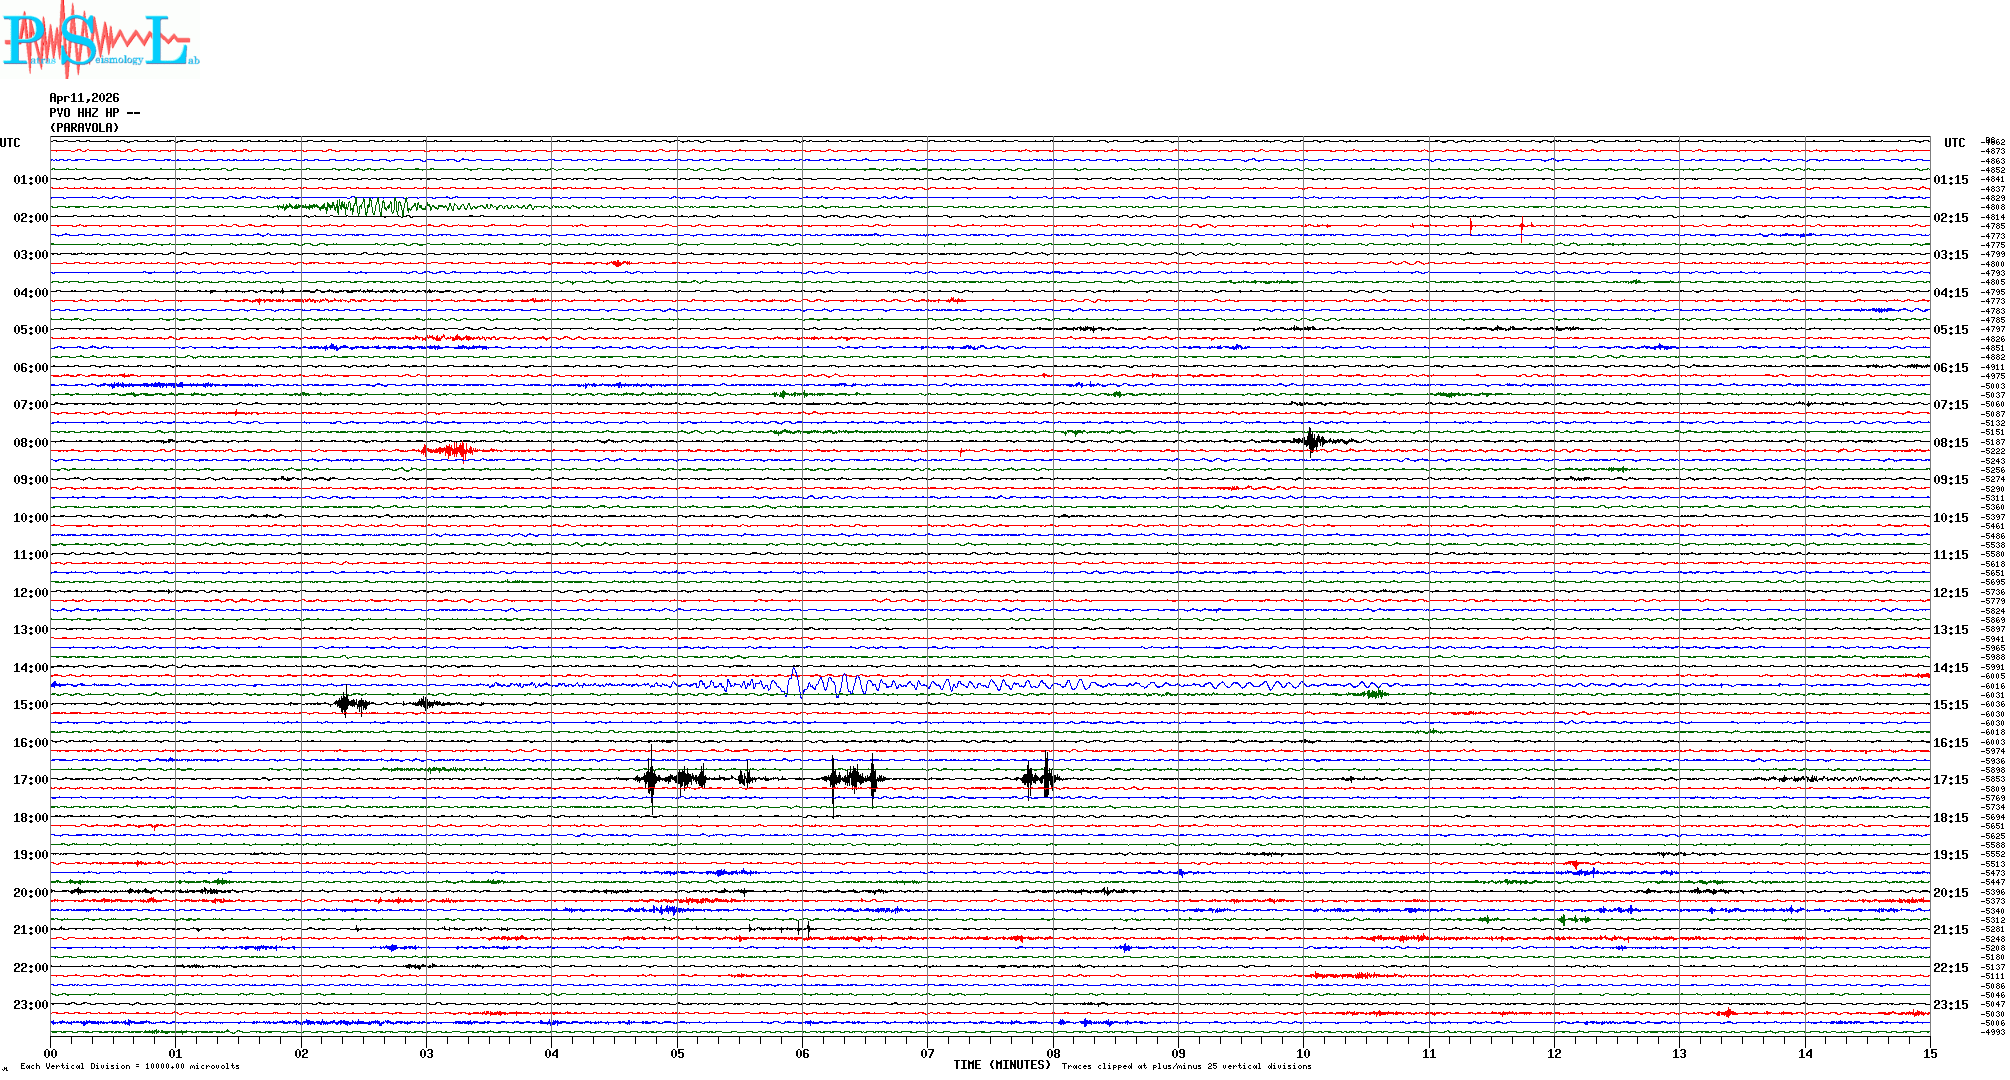Click the 17:00 hour label on left
Image resolution: width=2010 pixels, height=1080 pixels.
[30, 780]
